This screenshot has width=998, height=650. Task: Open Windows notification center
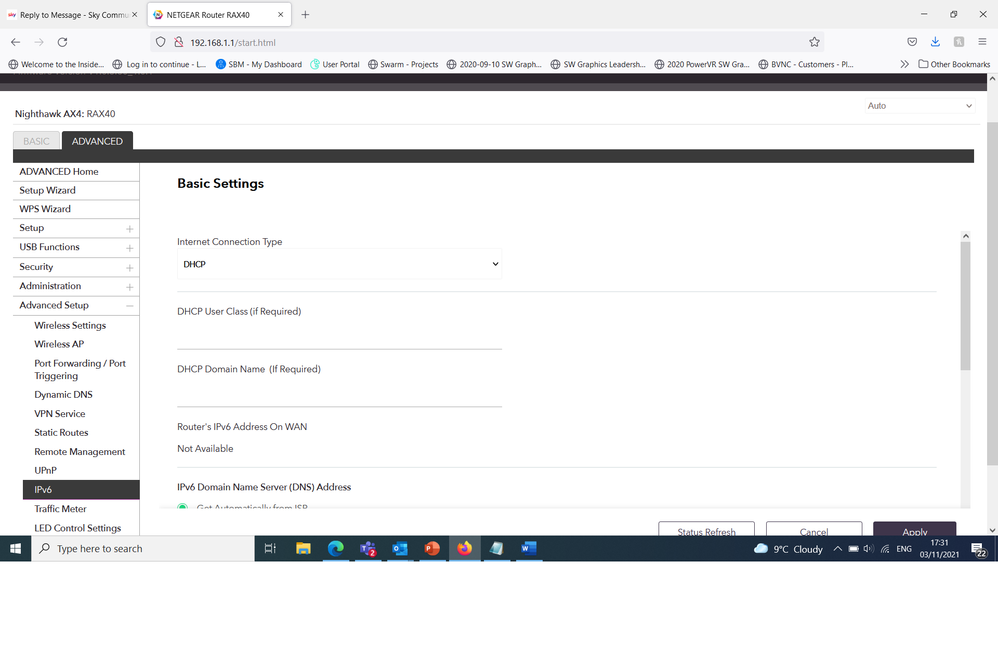pyautogui.click(x=979, y=549)
